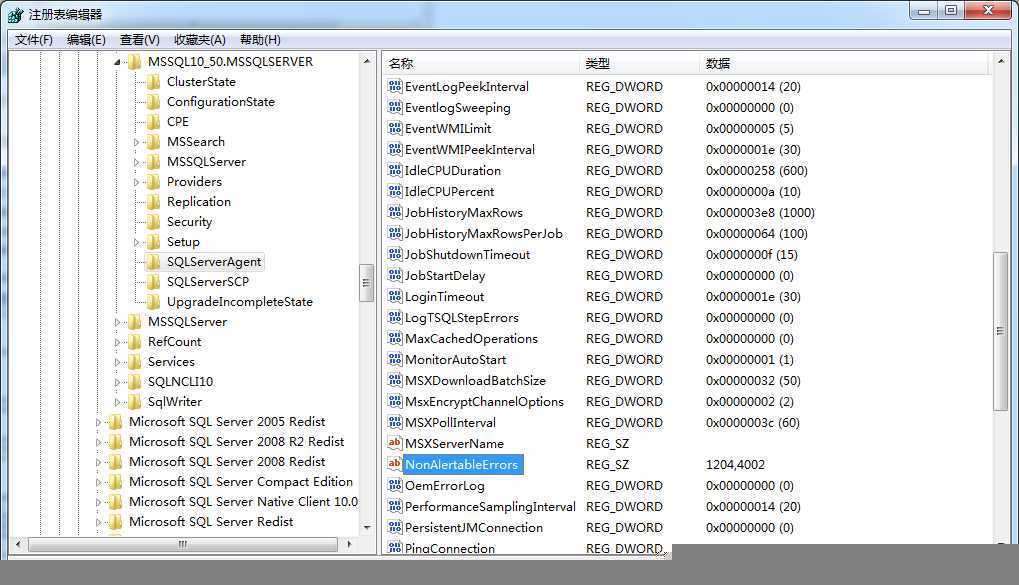Select the PerformanceSamplingInterval value name
This screenshot has height=585, width=1019.
coord(490,507)
